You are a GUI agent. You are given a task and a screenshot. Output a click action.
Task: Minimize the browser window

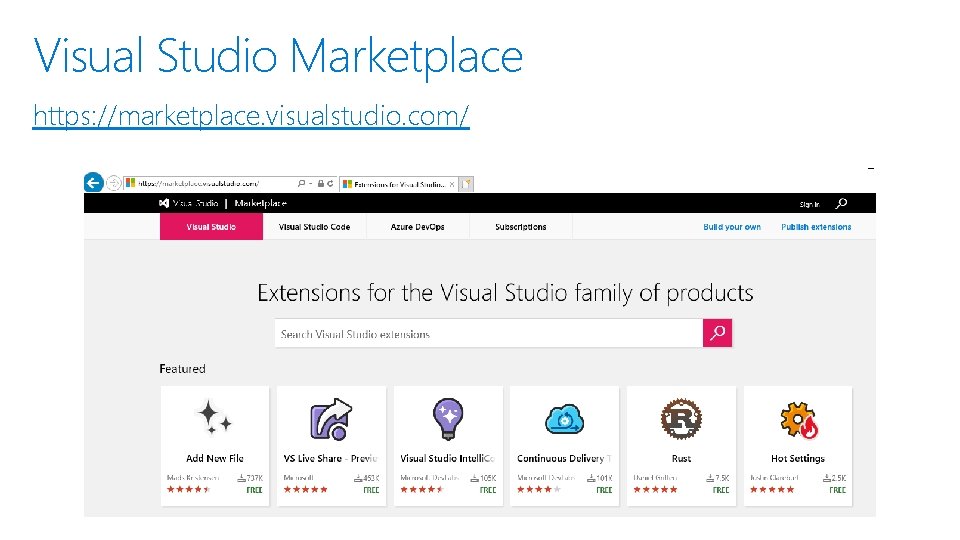coord(871,168)
